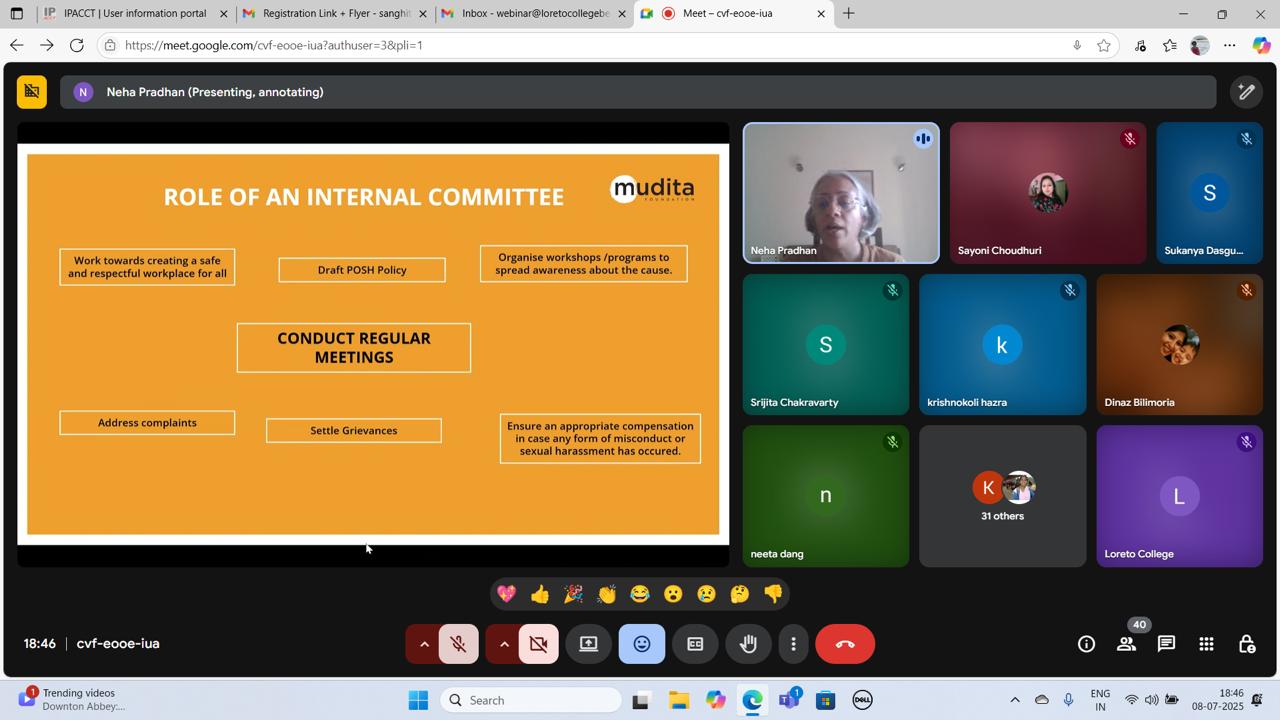Send the thumbs up emoji reaction

540,594
